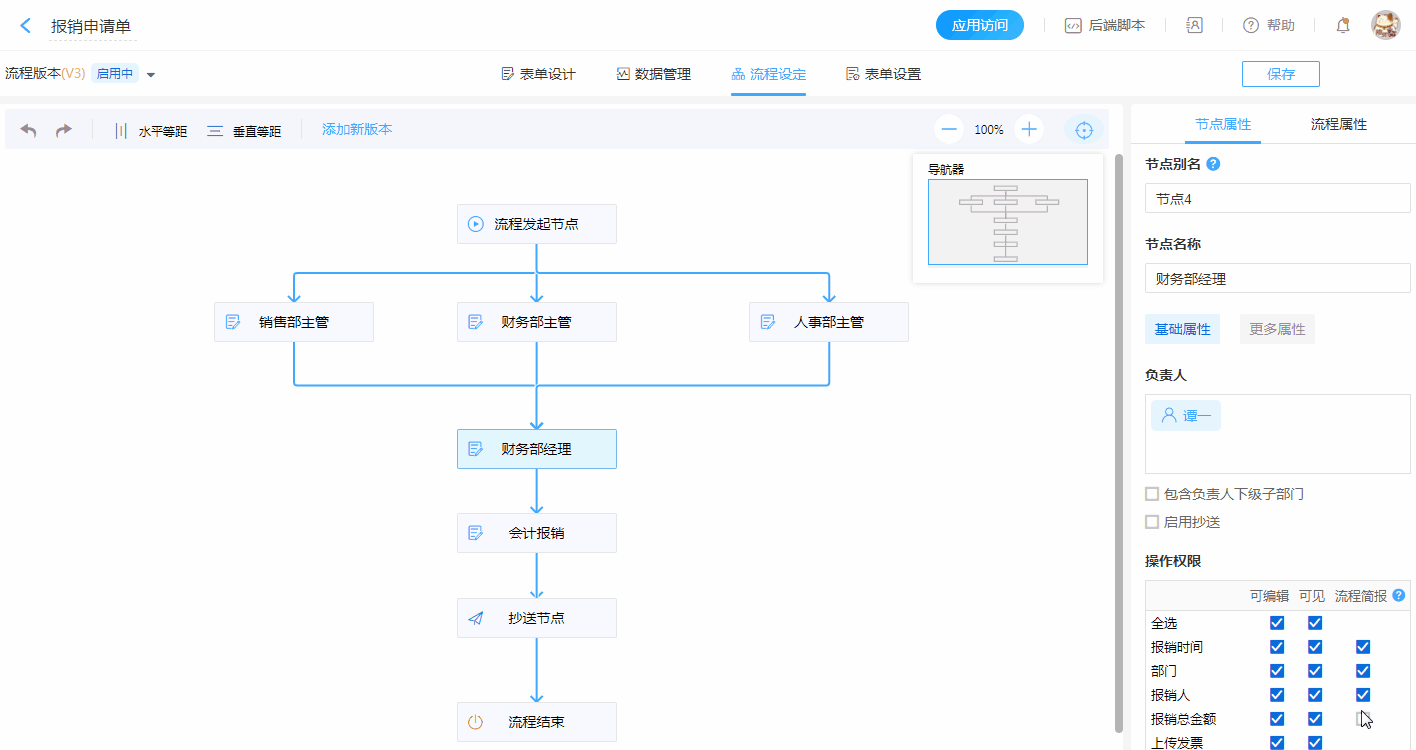Open the notification bell

[x=1343, y=26]
